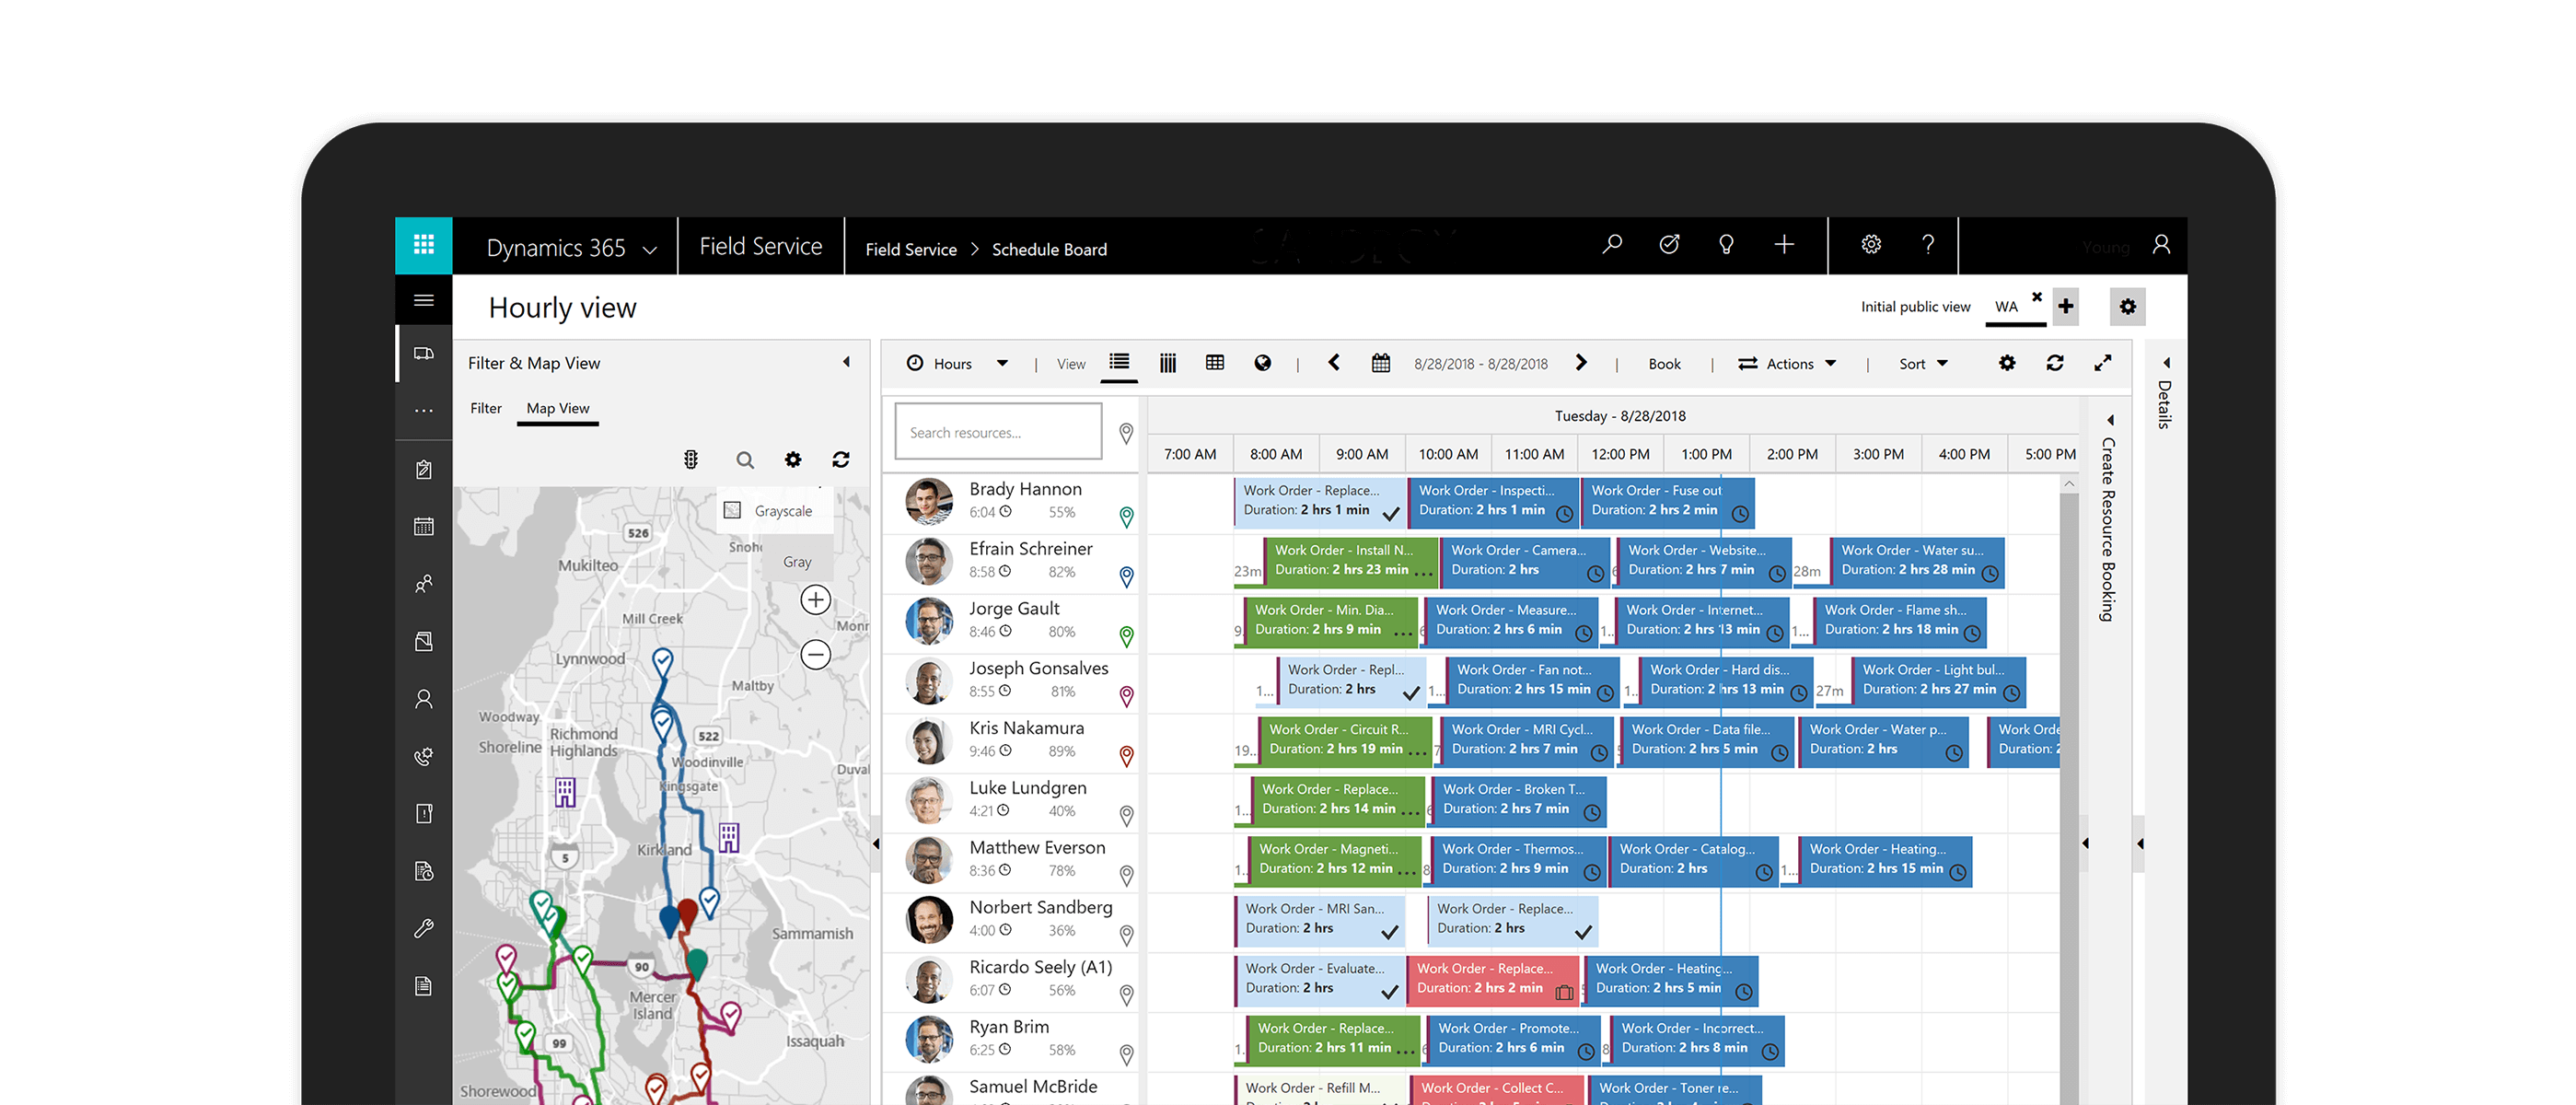Viewport: 2576px width, 1105px height.
Task: Expand the Dynamics 365 dropdown chevron
Action: tap(650, 250)
